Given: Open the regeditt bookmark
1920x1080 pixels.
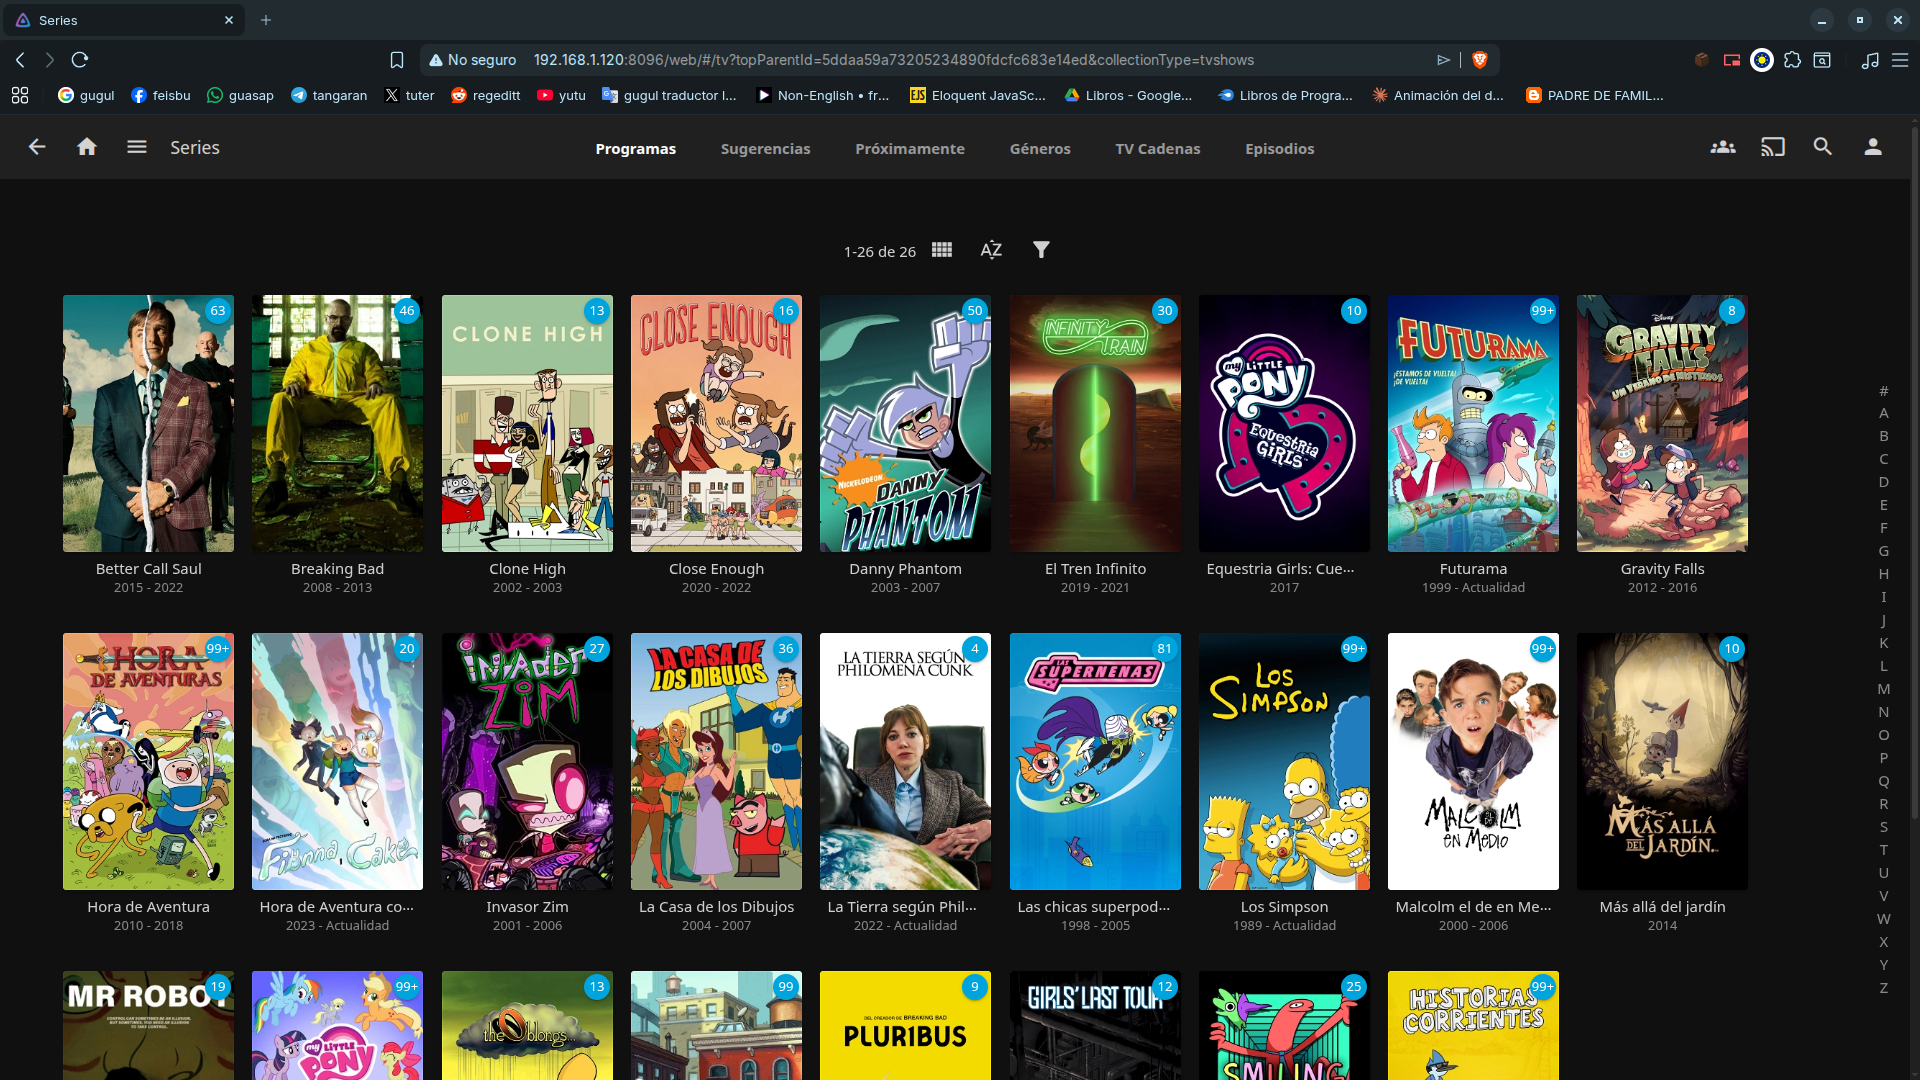Looking at the screenshot, I should [x=485, y=95].
